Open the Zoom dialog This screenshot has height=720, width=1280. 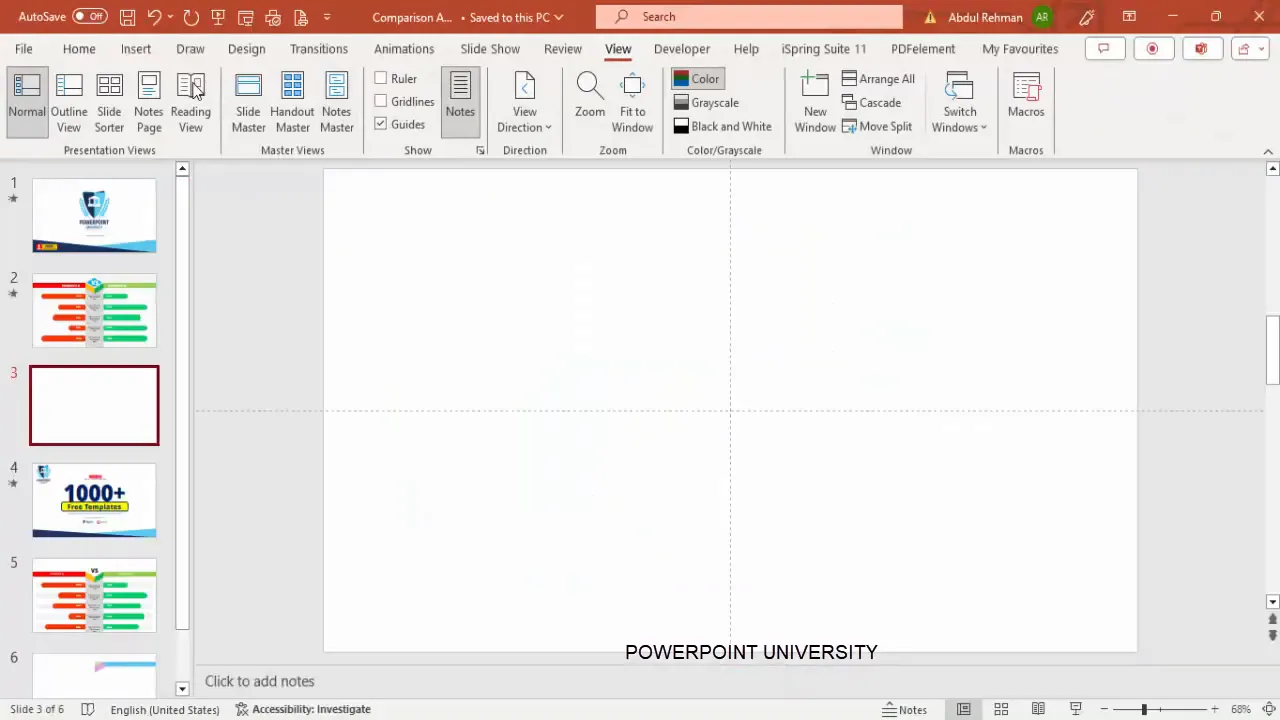(589, 97)
